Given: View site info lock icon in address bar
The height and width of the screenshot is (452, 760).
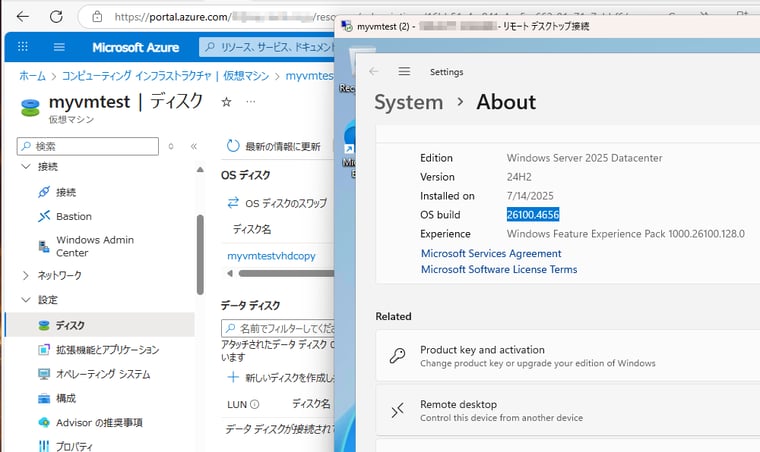Looking at the screenshot, I should click(x=97, y=17).
